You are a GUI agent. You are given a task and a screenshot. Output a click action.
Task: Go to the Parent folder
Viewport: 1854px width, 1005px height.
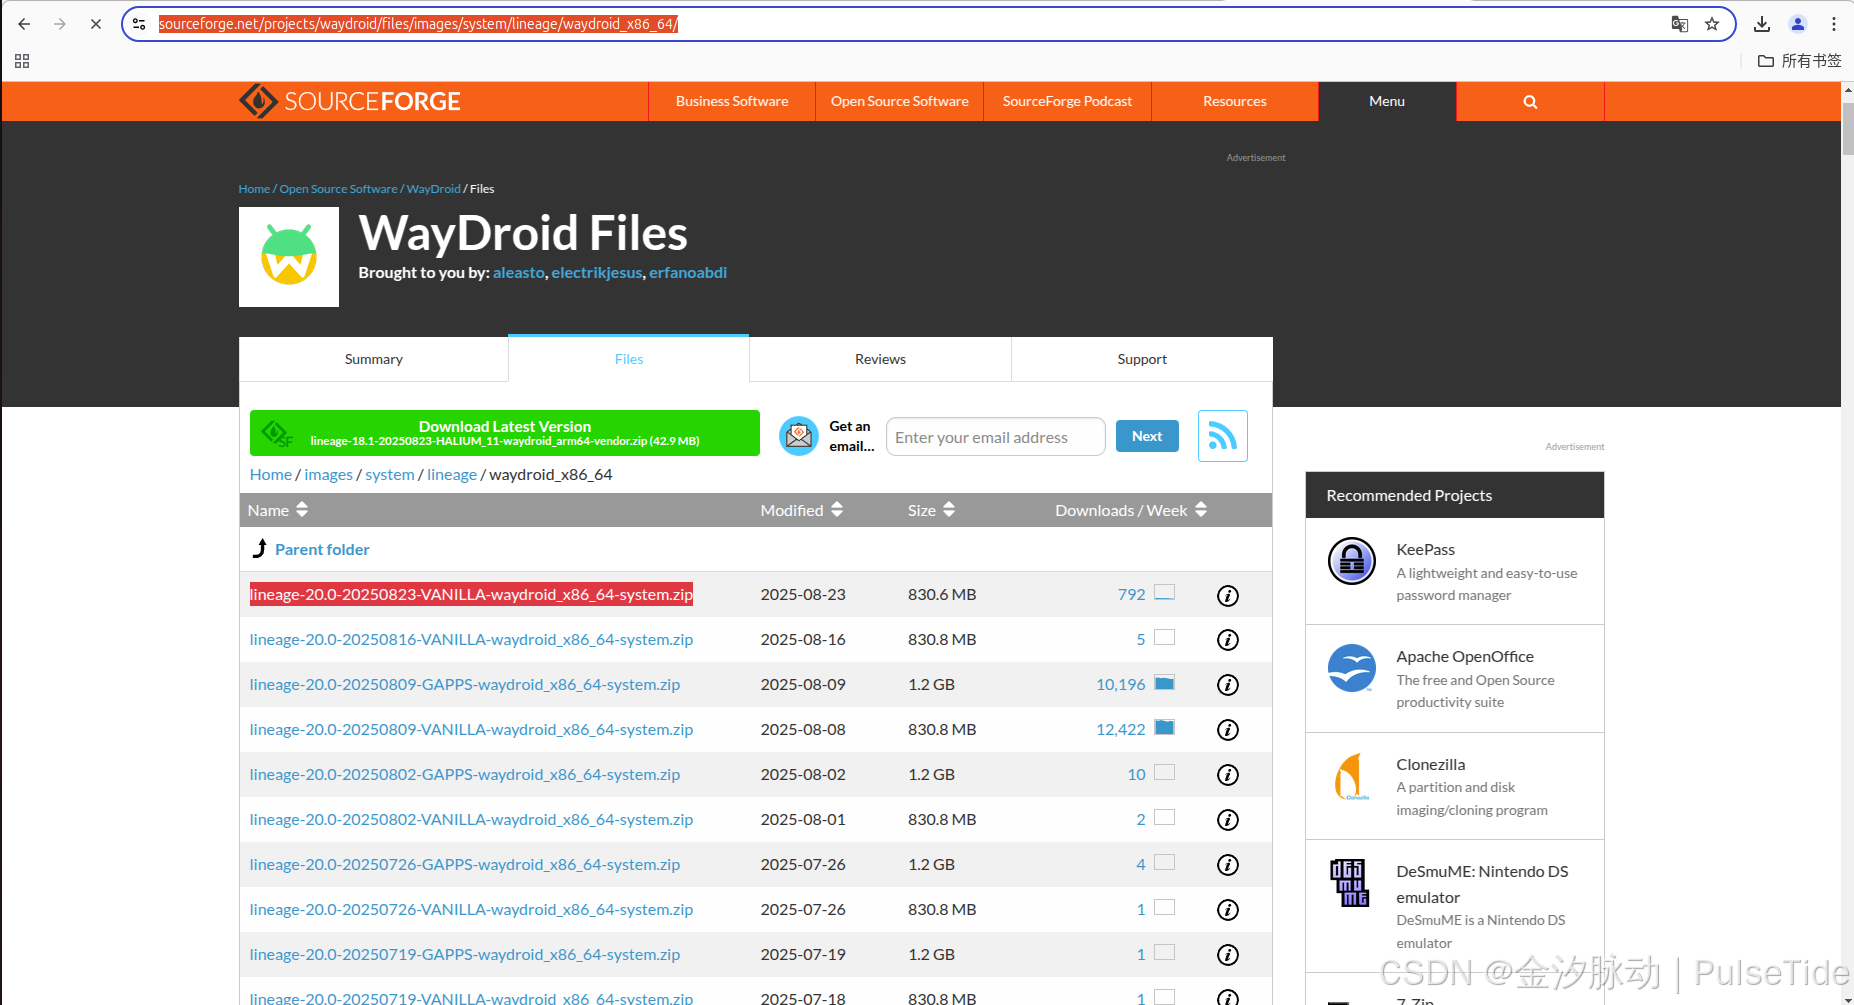(322, 549)
